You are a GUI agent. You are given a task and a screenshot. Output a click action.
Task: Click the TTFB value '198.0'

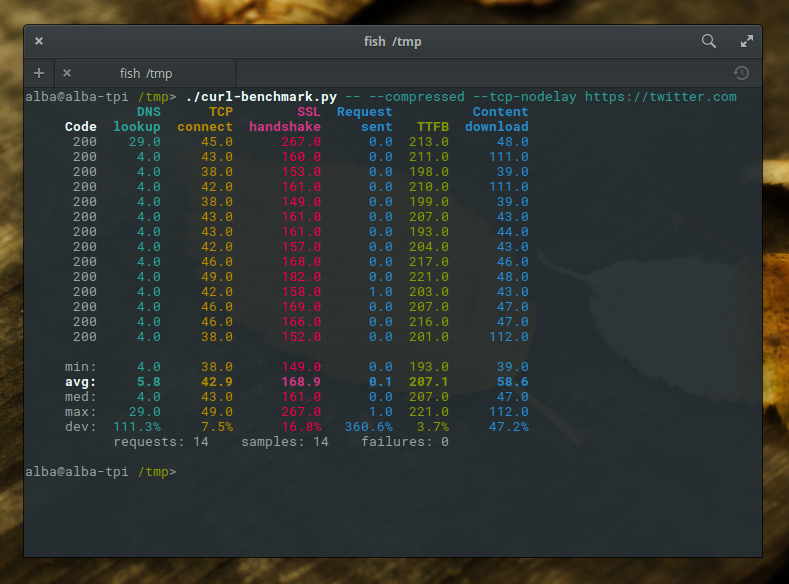pyautogui.click(x=429, y=172)
